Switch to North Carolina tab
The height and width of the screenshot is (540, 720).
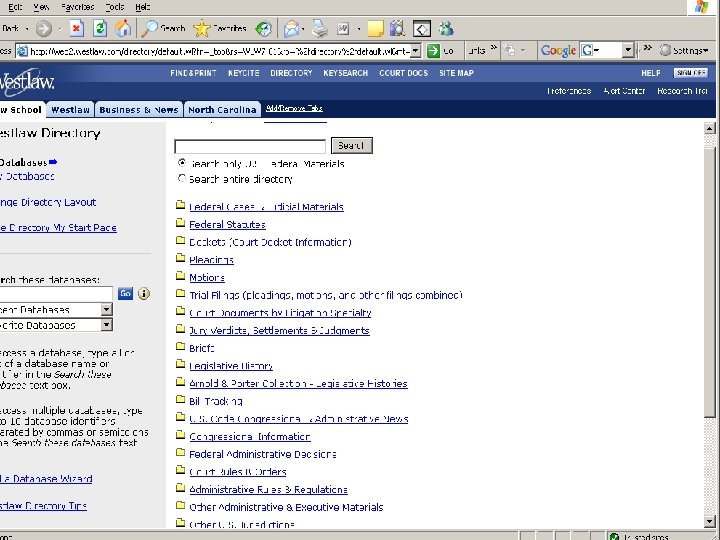point(222,110)
